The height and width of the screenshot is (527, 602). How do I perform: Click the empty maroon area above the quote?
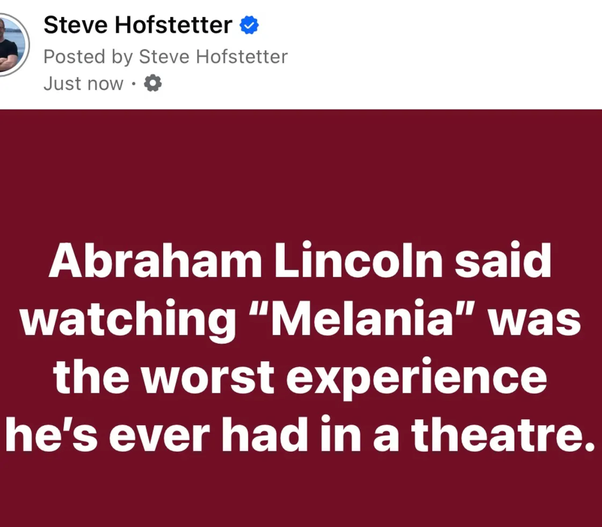click(x=300, y=170)
